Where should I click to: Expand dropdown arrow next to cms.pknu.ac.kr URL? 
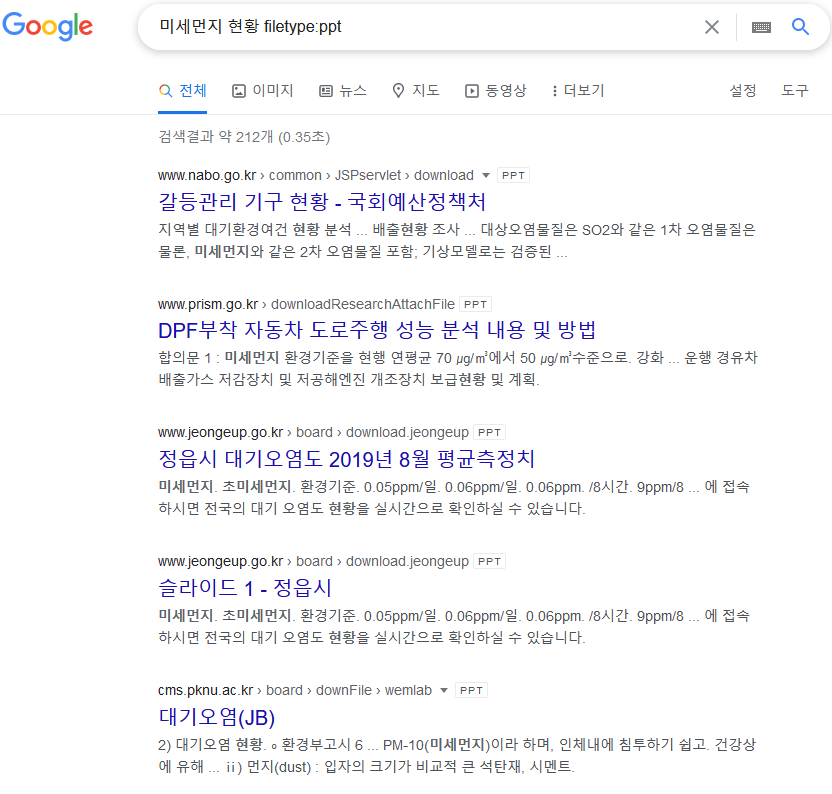pyautogui.click(x=444, y=691)
